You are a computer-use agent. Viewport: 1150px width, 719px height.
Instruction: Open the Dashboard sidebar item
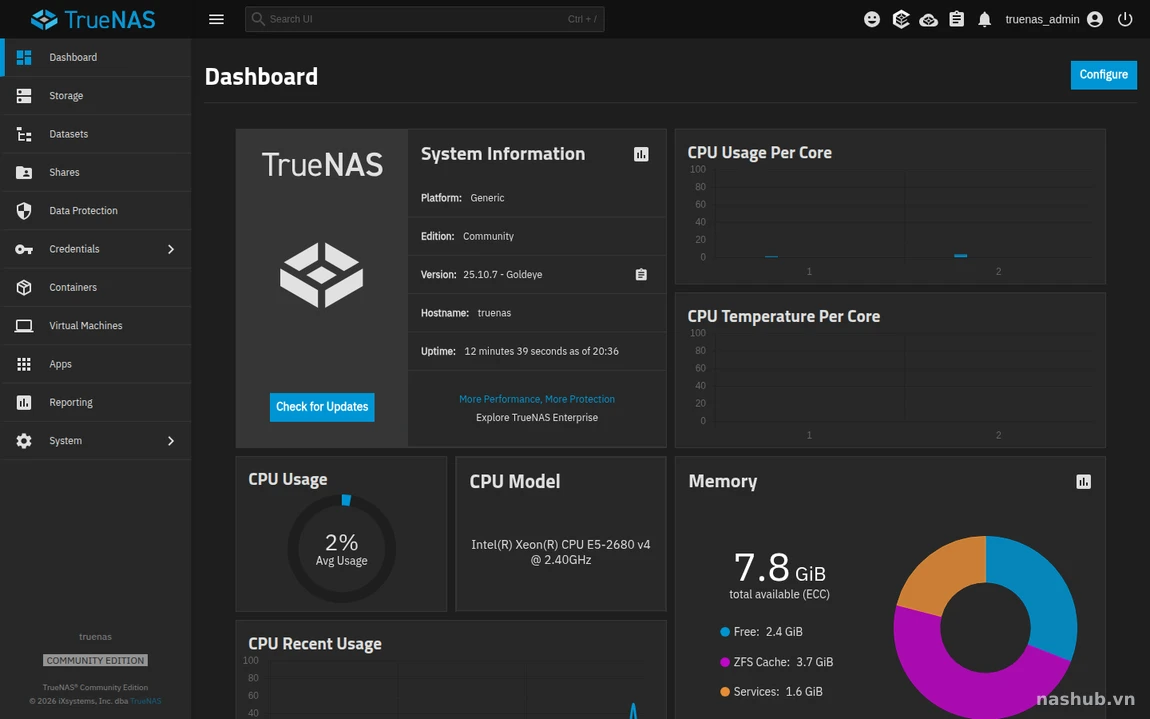[95, 57]
